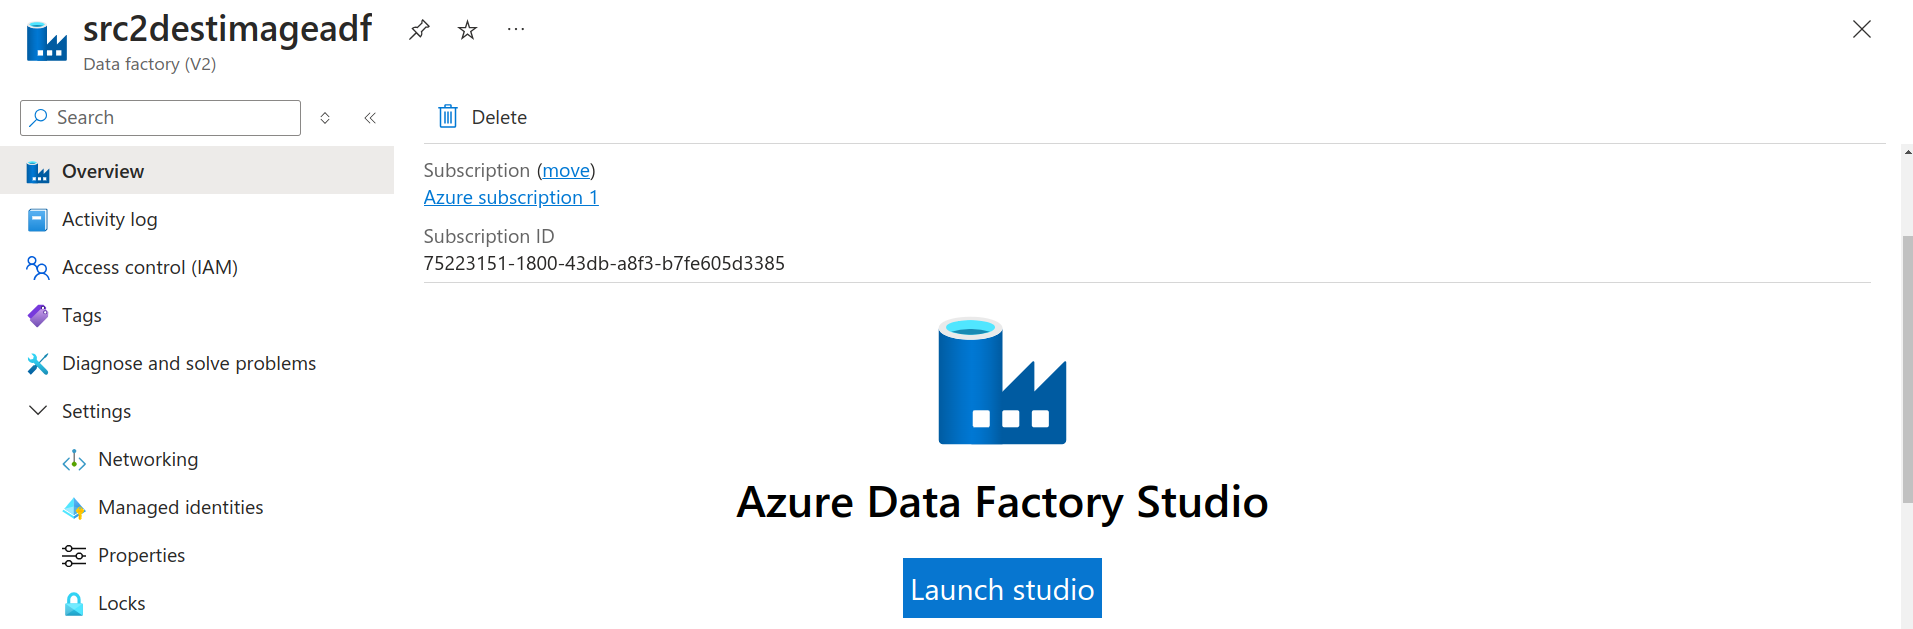Click the Azure Data Factory Studio heading
The image size is (1913, 629).
tap(1002, 502)
